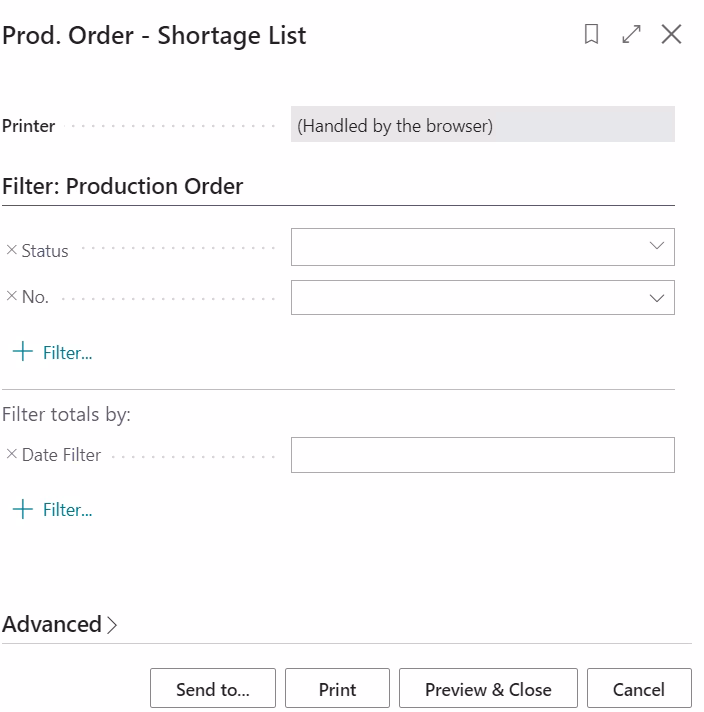Viewport: 704px width, 712px height.
Task: Add a filter under Filter totals by
Action: click(x=53, y=509)
